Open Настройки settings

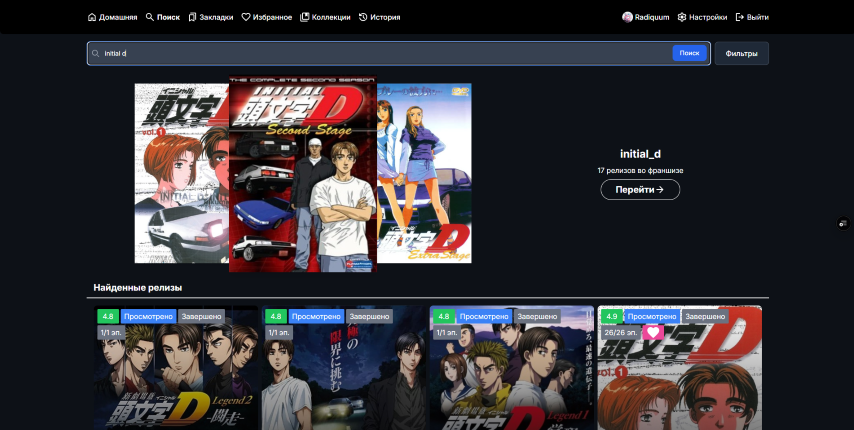tap(702, 17)
